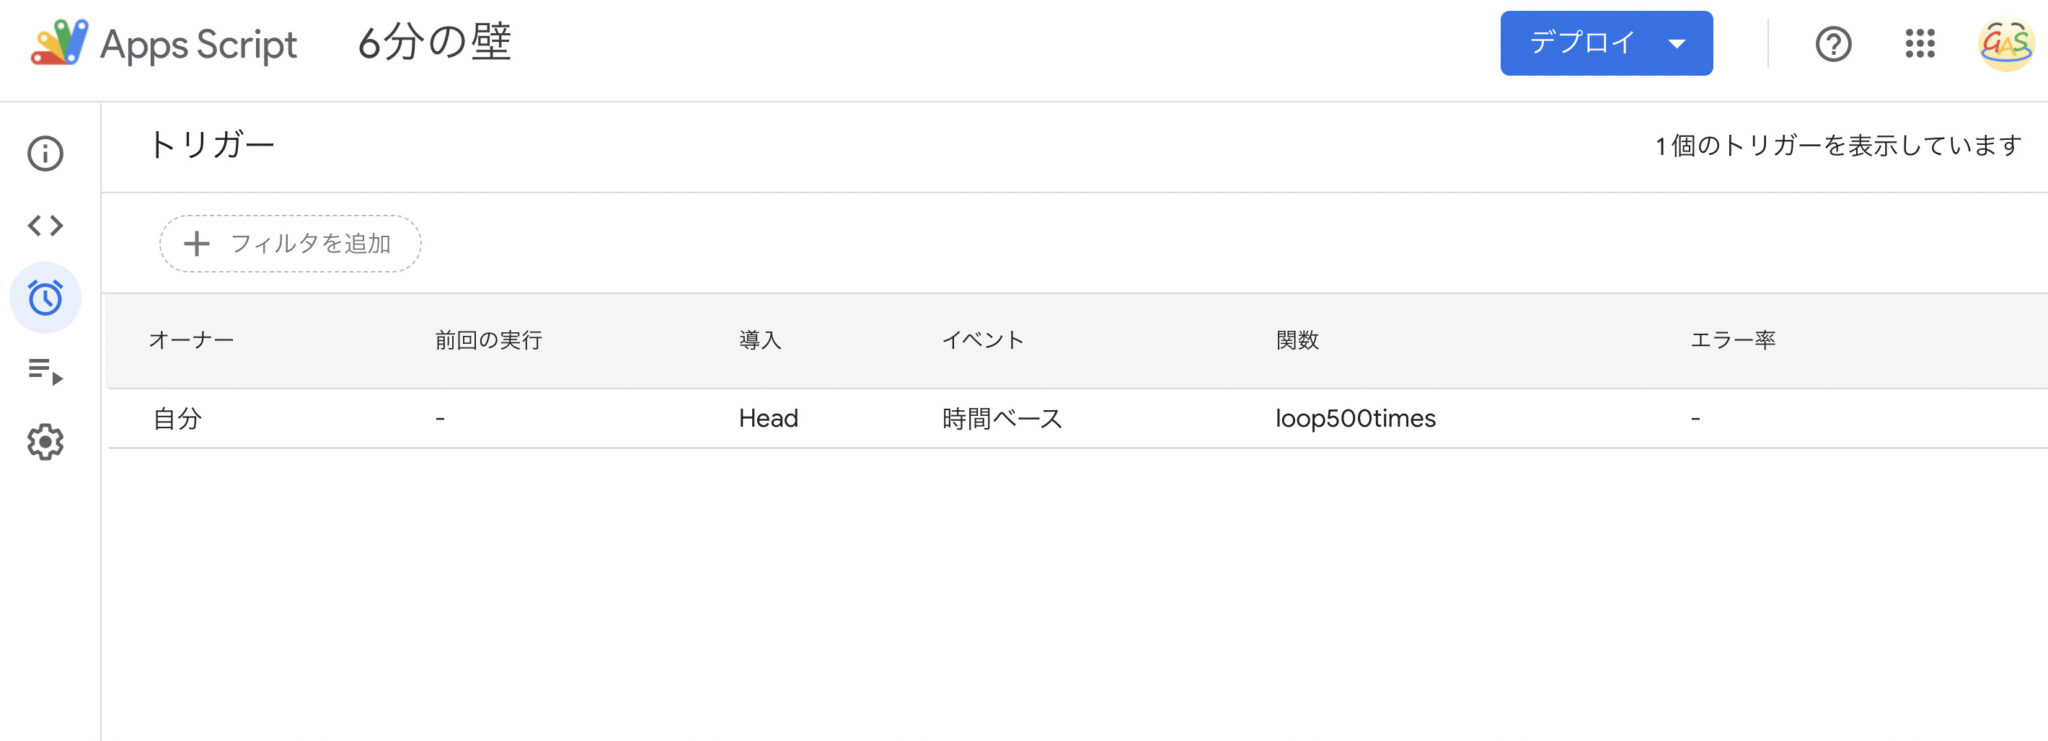Click the 時間ベース event cell
This screenshot has width=2048, height=741.
[x=1002, y=418]
